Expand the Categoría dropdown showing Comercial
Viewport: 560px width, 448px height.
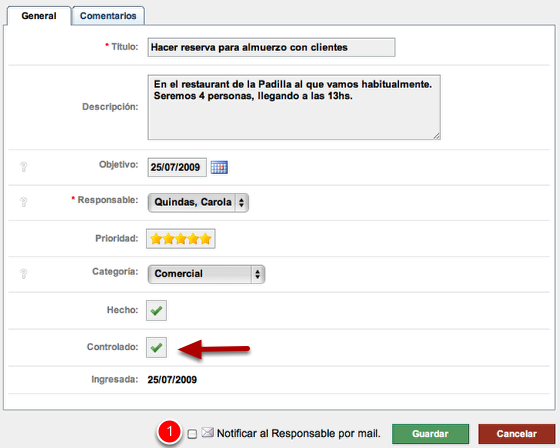tap(206, 274)
